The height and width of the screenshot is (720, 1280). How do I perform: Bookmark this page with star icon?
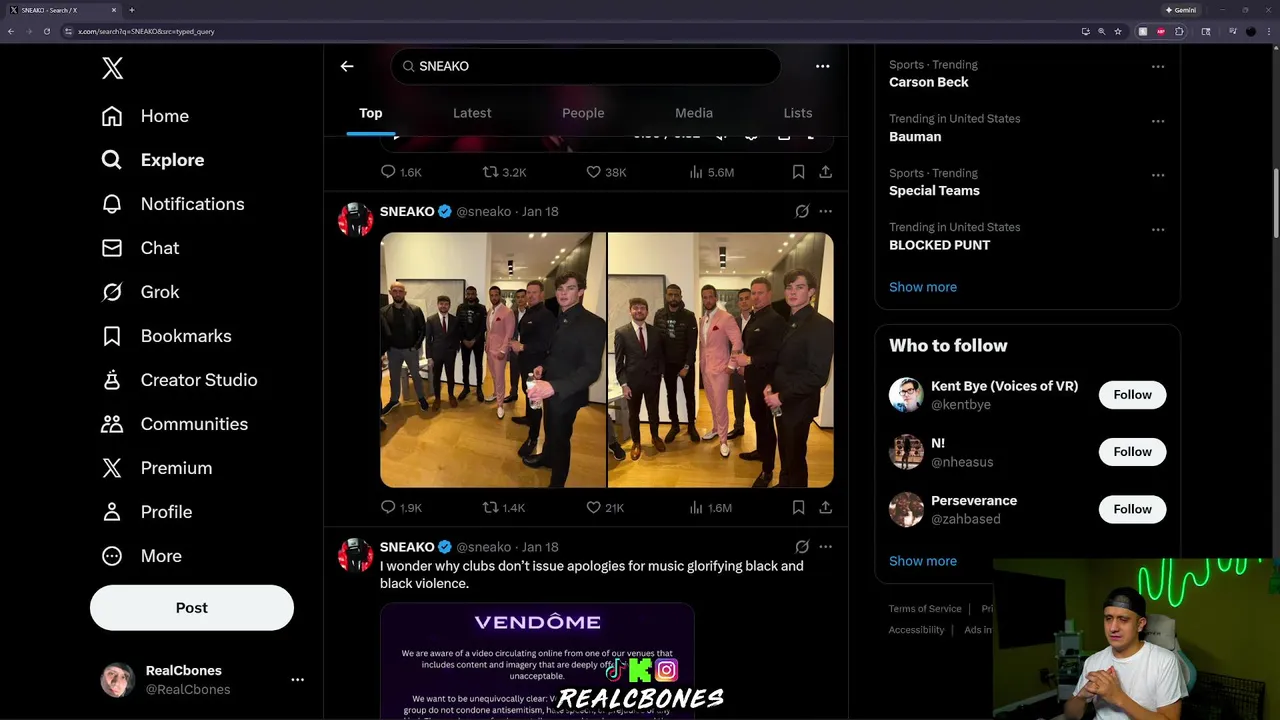click(1118, 31)
